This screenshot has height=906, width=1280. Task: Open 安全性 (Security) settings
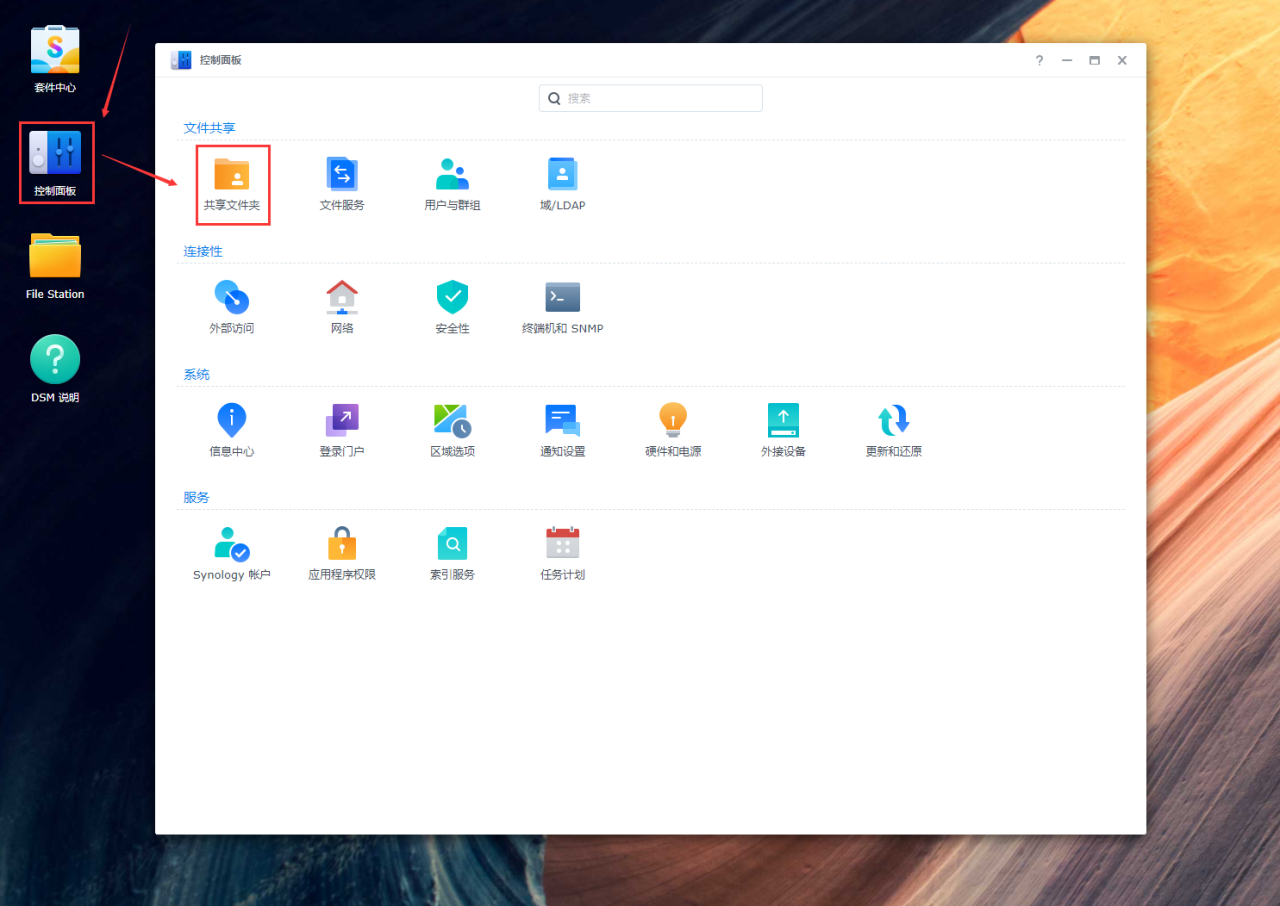(452, 298)
